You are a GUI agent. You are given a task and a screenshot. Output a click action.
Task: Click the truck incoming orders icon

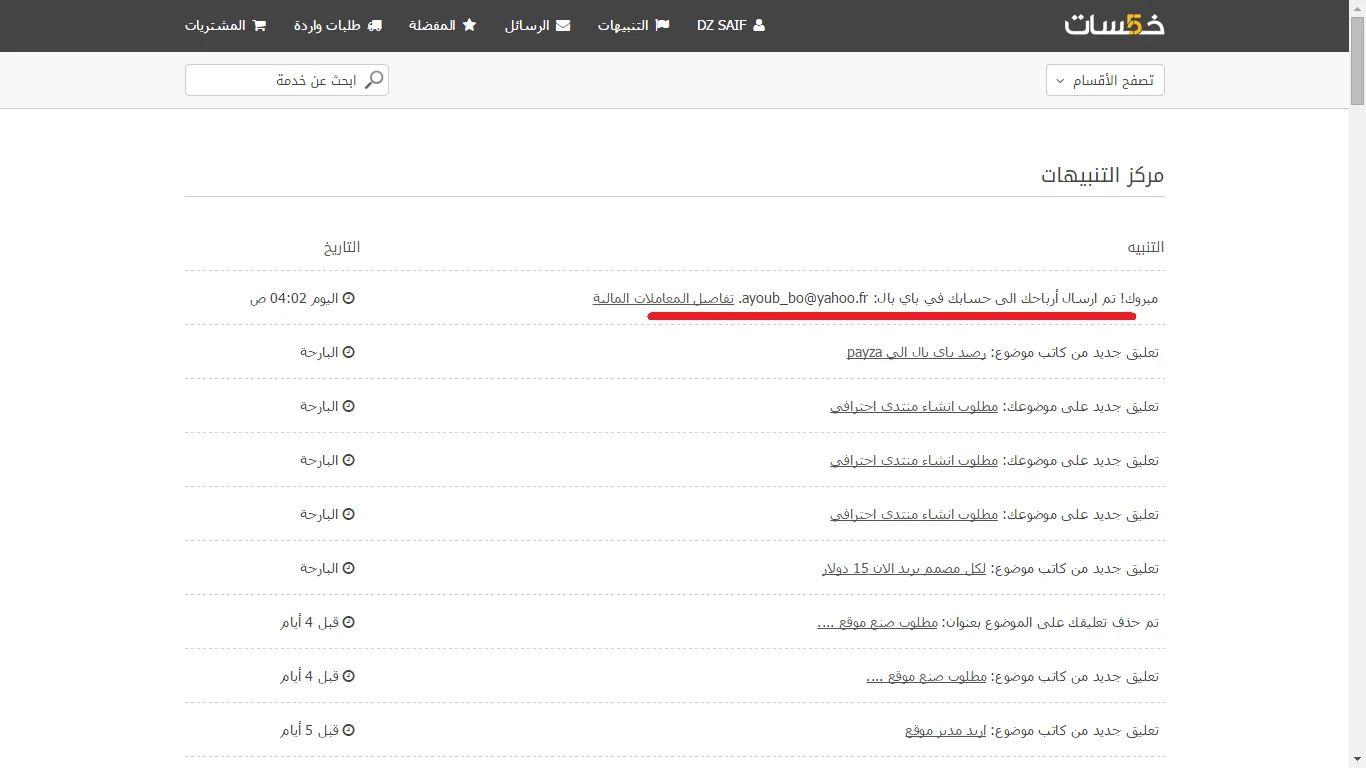375,26
